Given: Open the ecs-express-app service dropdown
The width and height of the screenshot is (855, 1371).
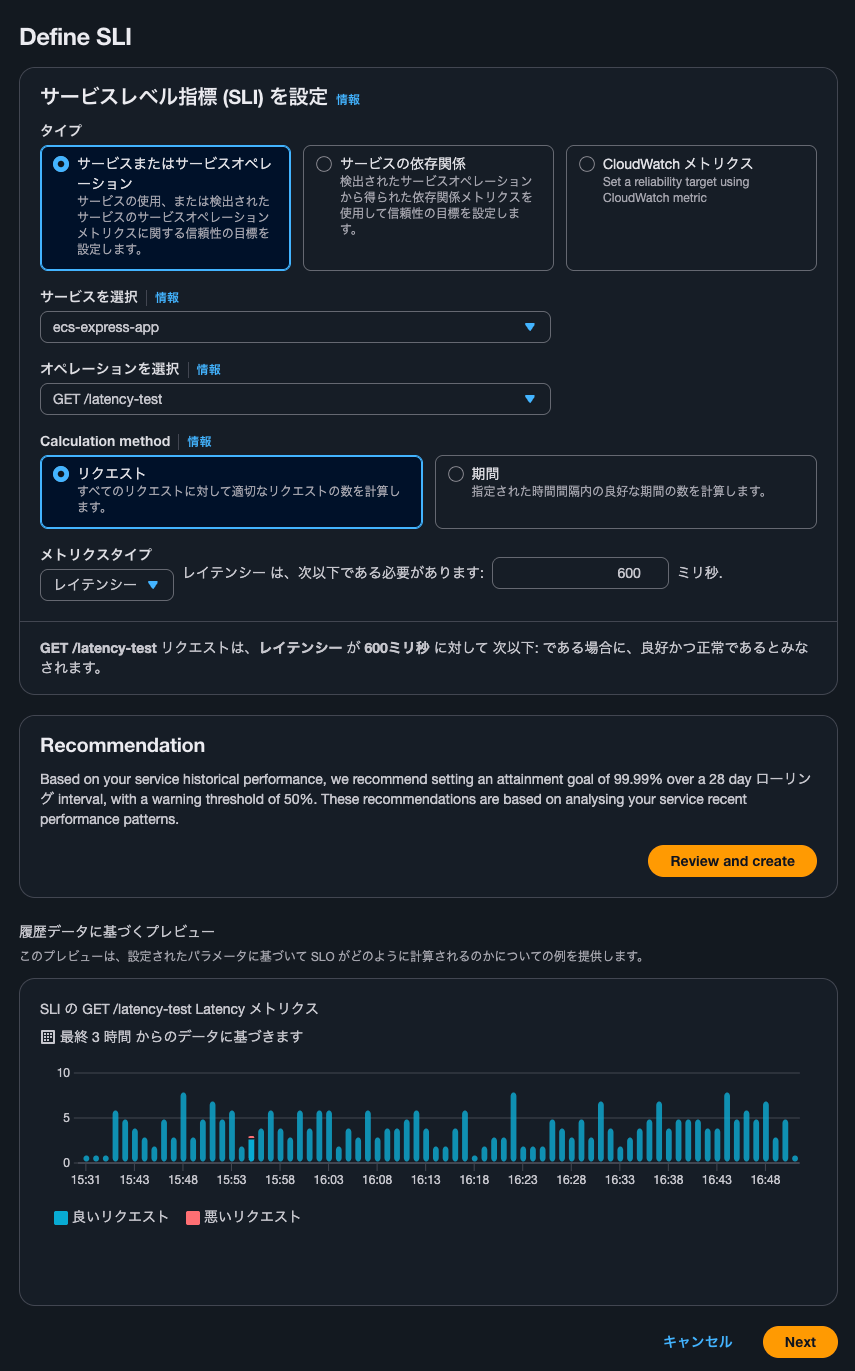Looking at the screenshot, I should click(295, 327).
